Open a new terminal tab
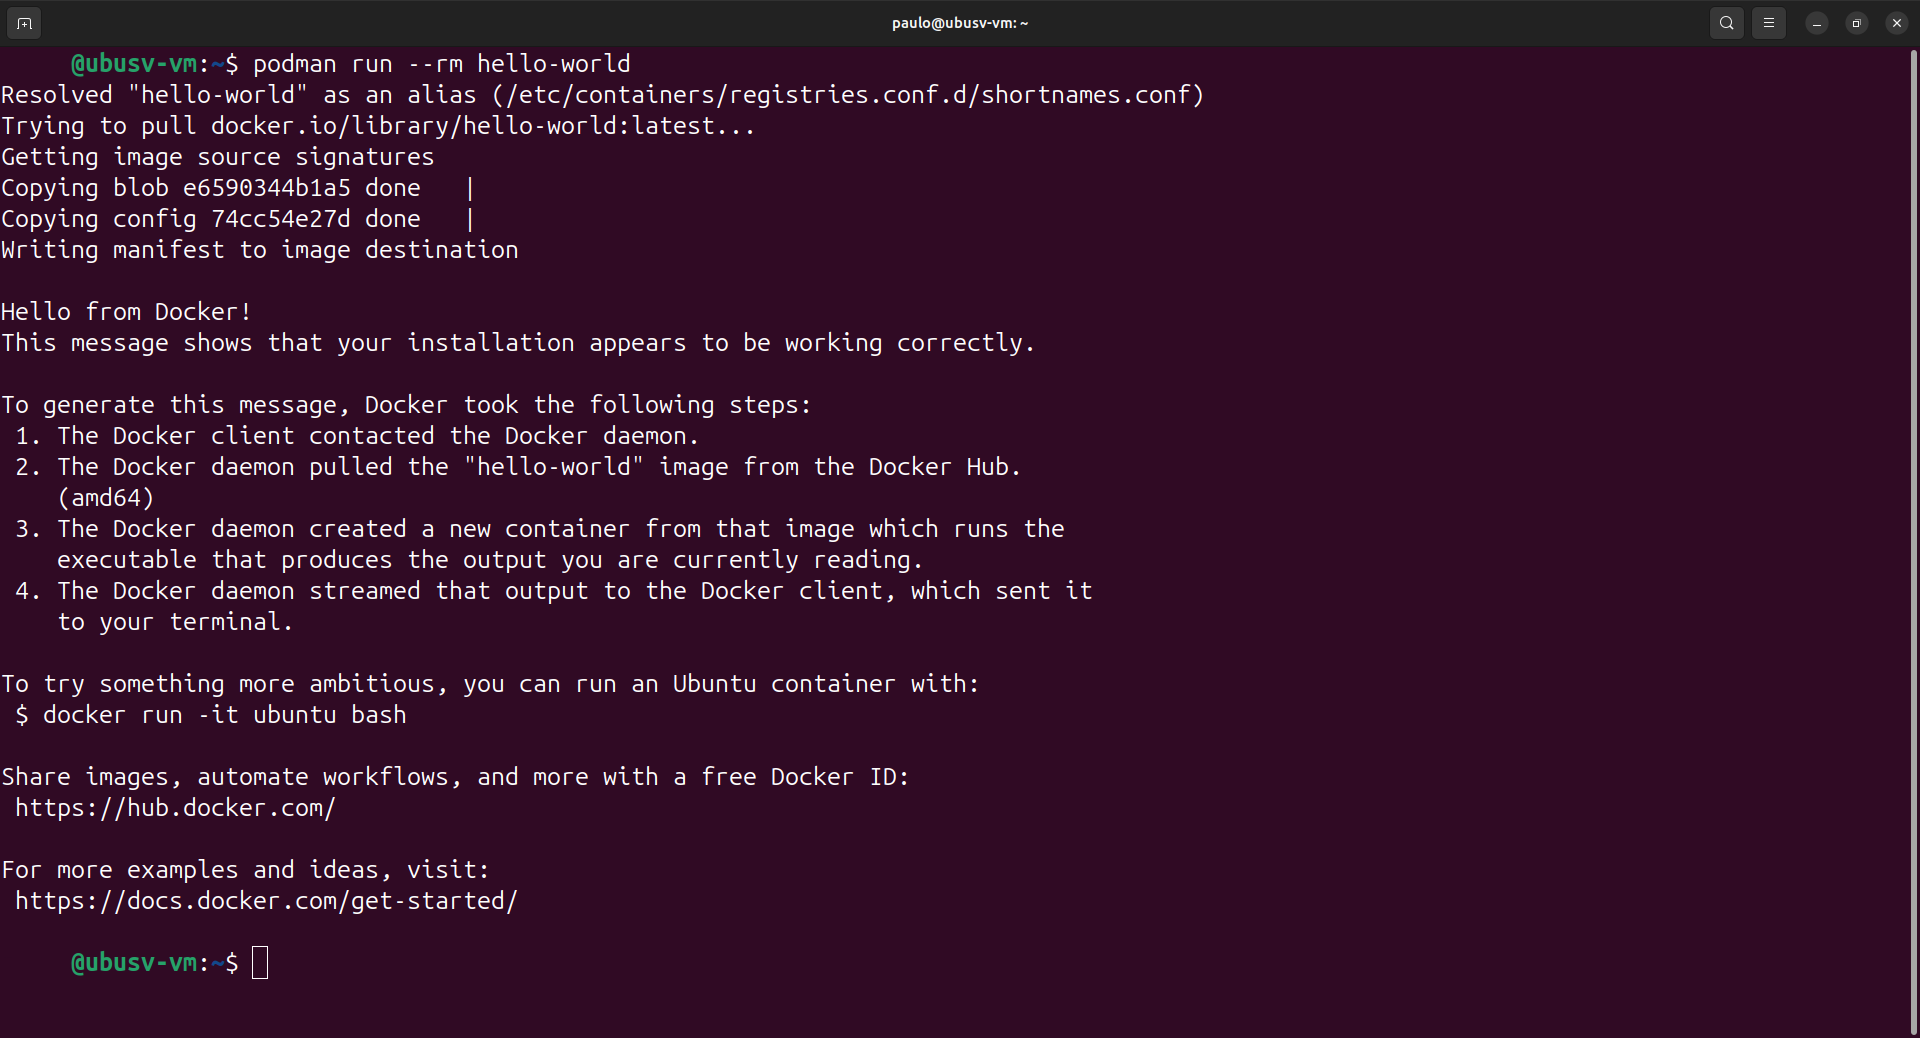The height and width of the screenshot is (1038, 1920). point(23,22)
